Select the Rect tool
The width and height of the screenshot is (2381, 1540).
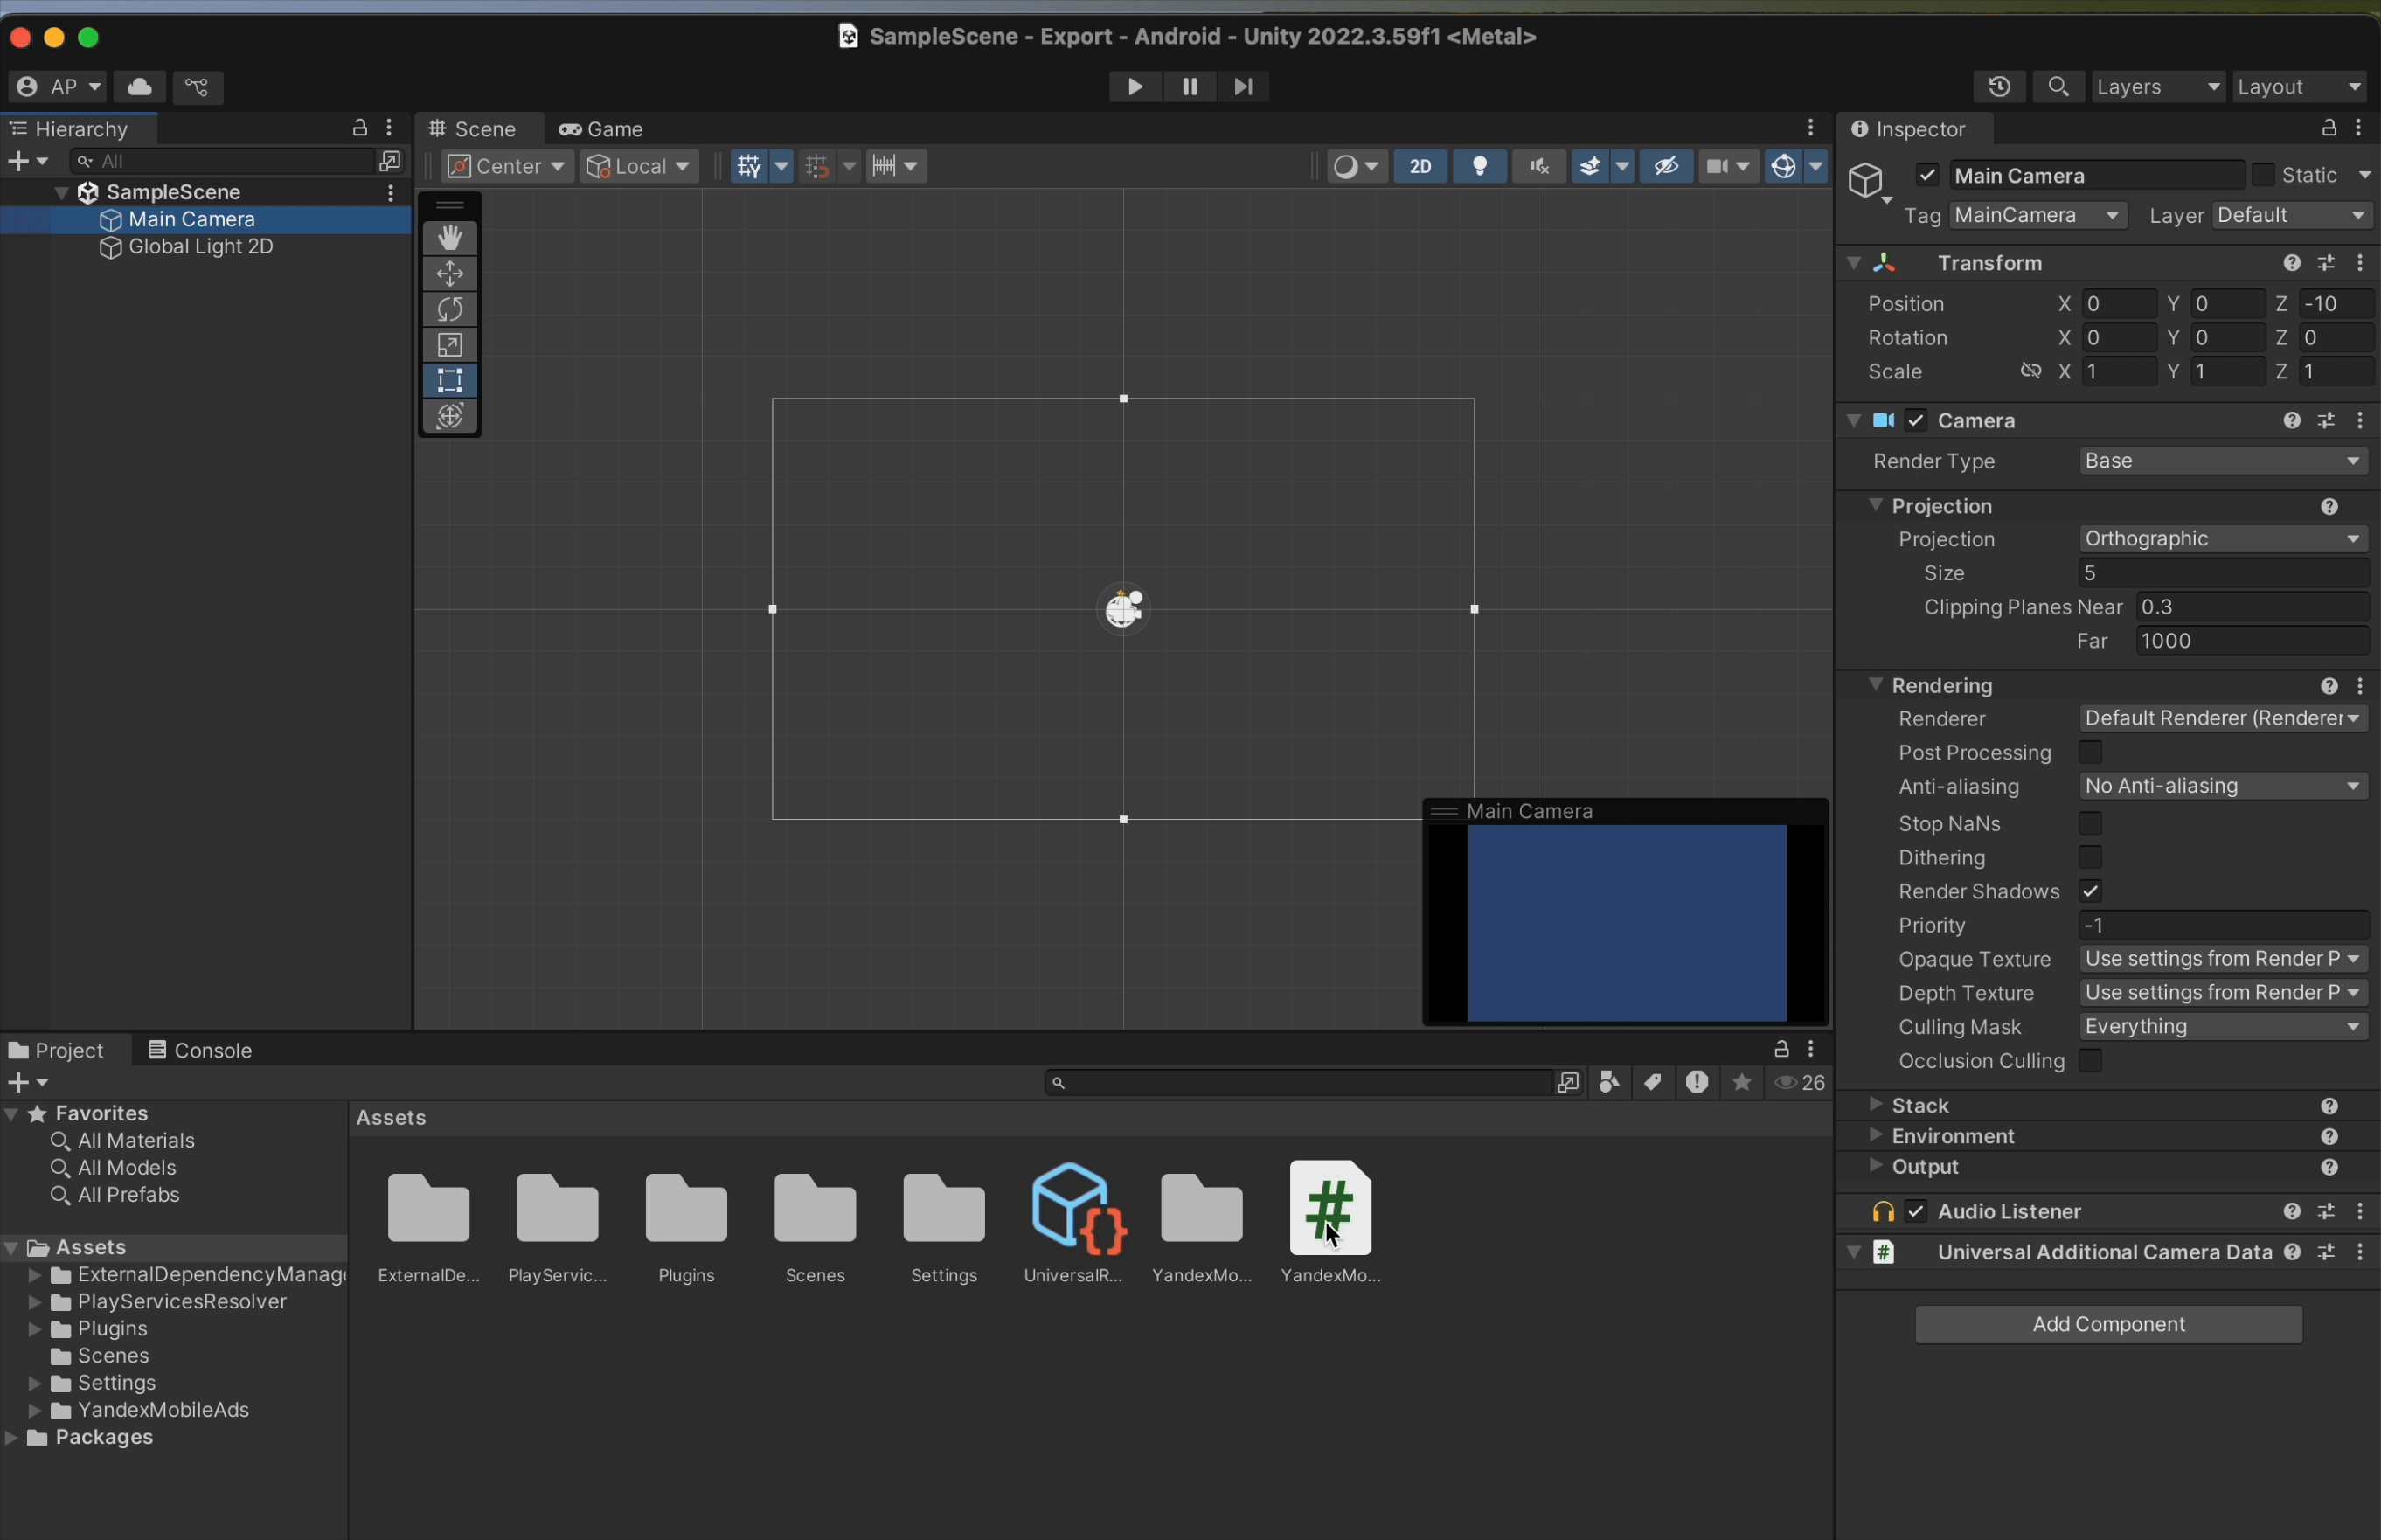(450, 381)
